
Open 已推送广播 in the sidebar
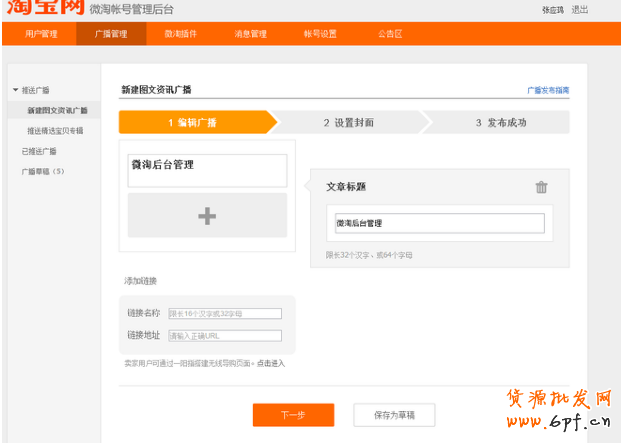pos(39,151)
